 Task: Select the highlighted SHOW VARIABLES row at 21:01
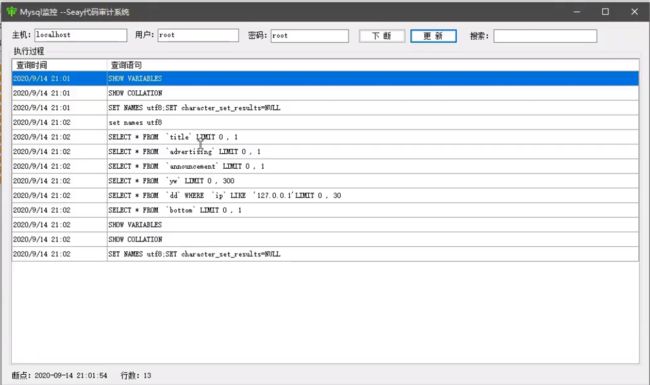[x=325, y=78]
